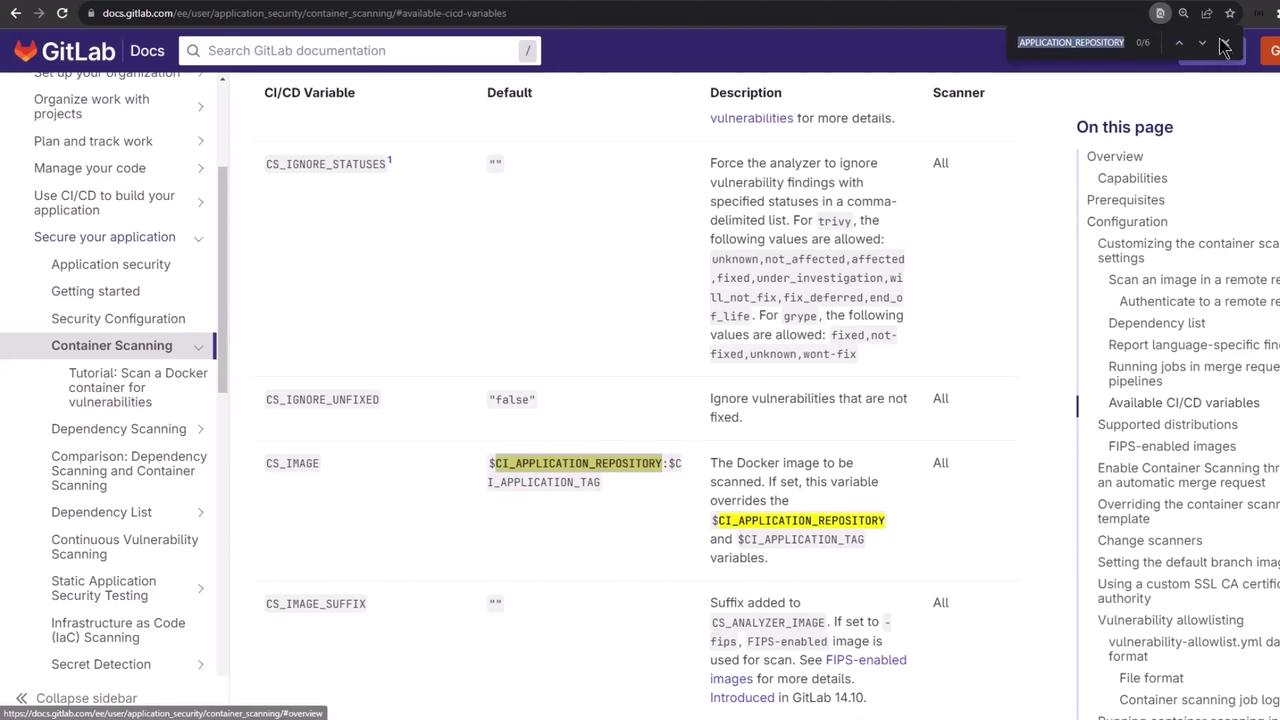Go to File format section
Viewport: 1280px width, 720px height.
(x=1151, y=678)
